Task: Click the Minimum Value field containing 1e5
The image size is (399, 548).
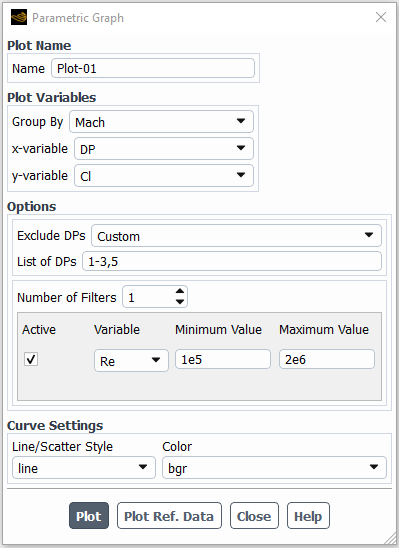Action: pyautogui.click(x=223, y=359)
